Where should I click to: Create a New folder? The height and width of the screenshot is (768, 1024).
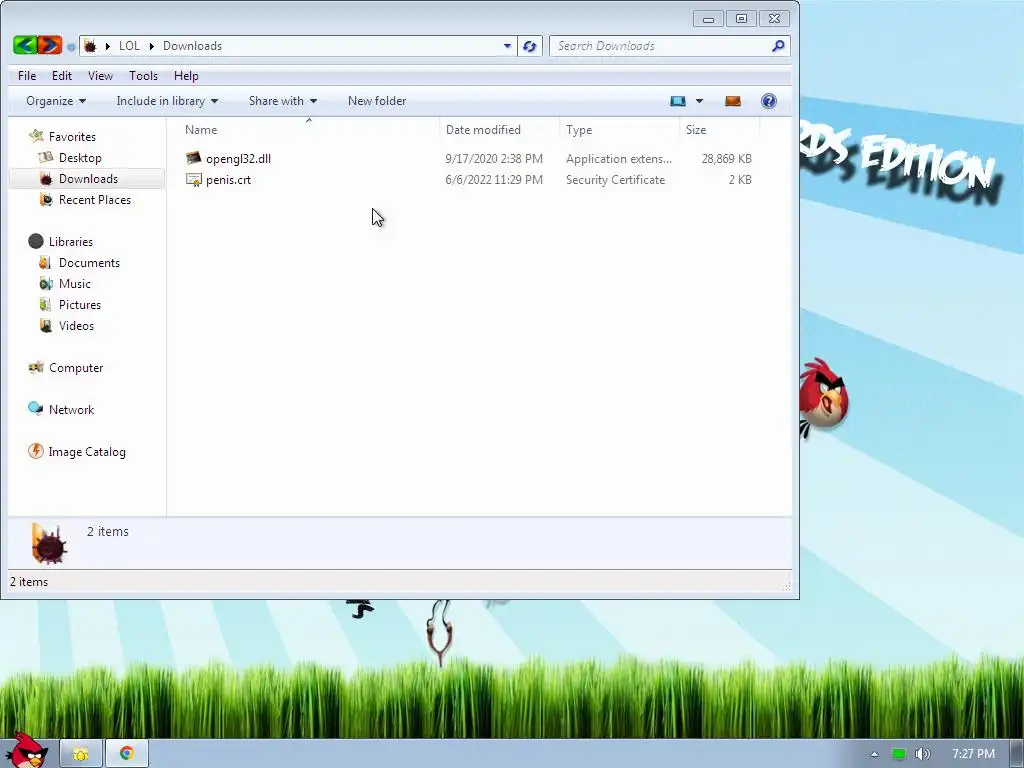click(377, 101)
